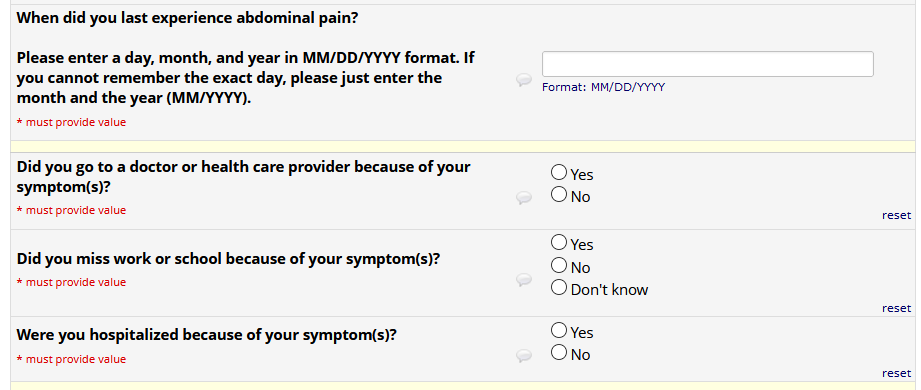Click the 'Did you go to a doctor' label
This screenshot has width=921, height=390.
click(x=243, y=177)
